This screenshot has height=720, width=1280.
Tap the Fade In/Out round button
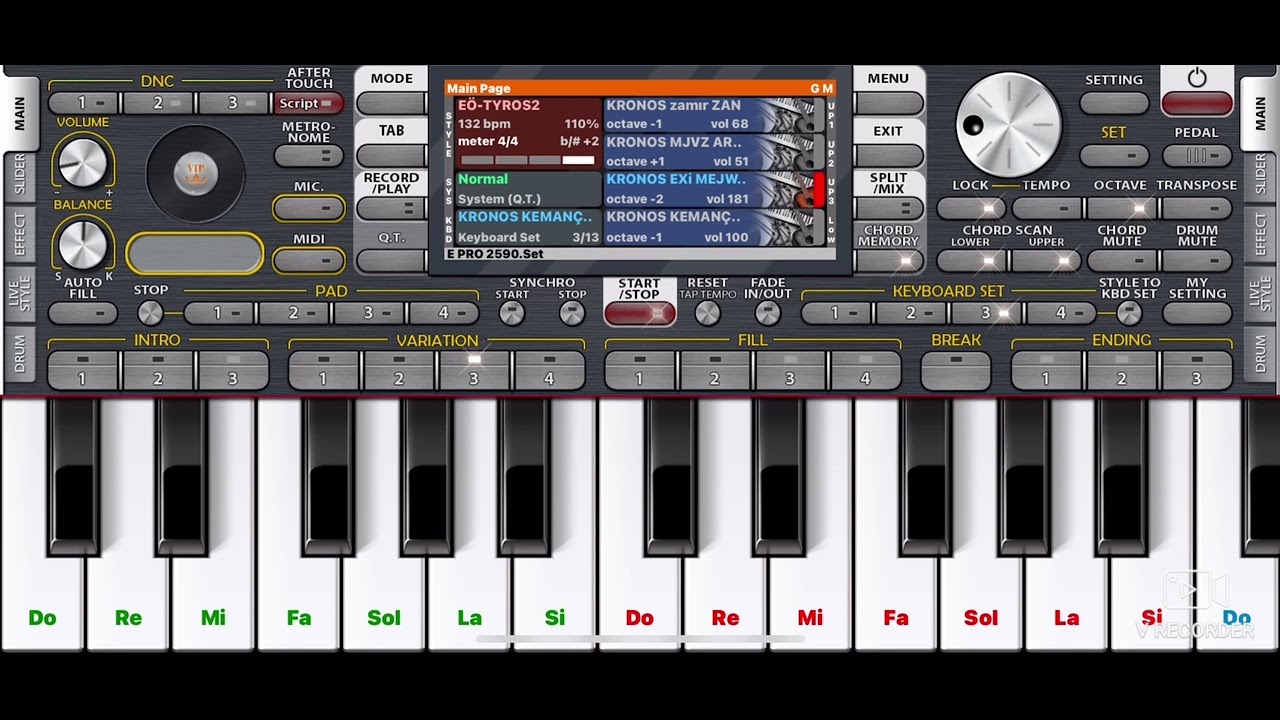pos(767,313)
